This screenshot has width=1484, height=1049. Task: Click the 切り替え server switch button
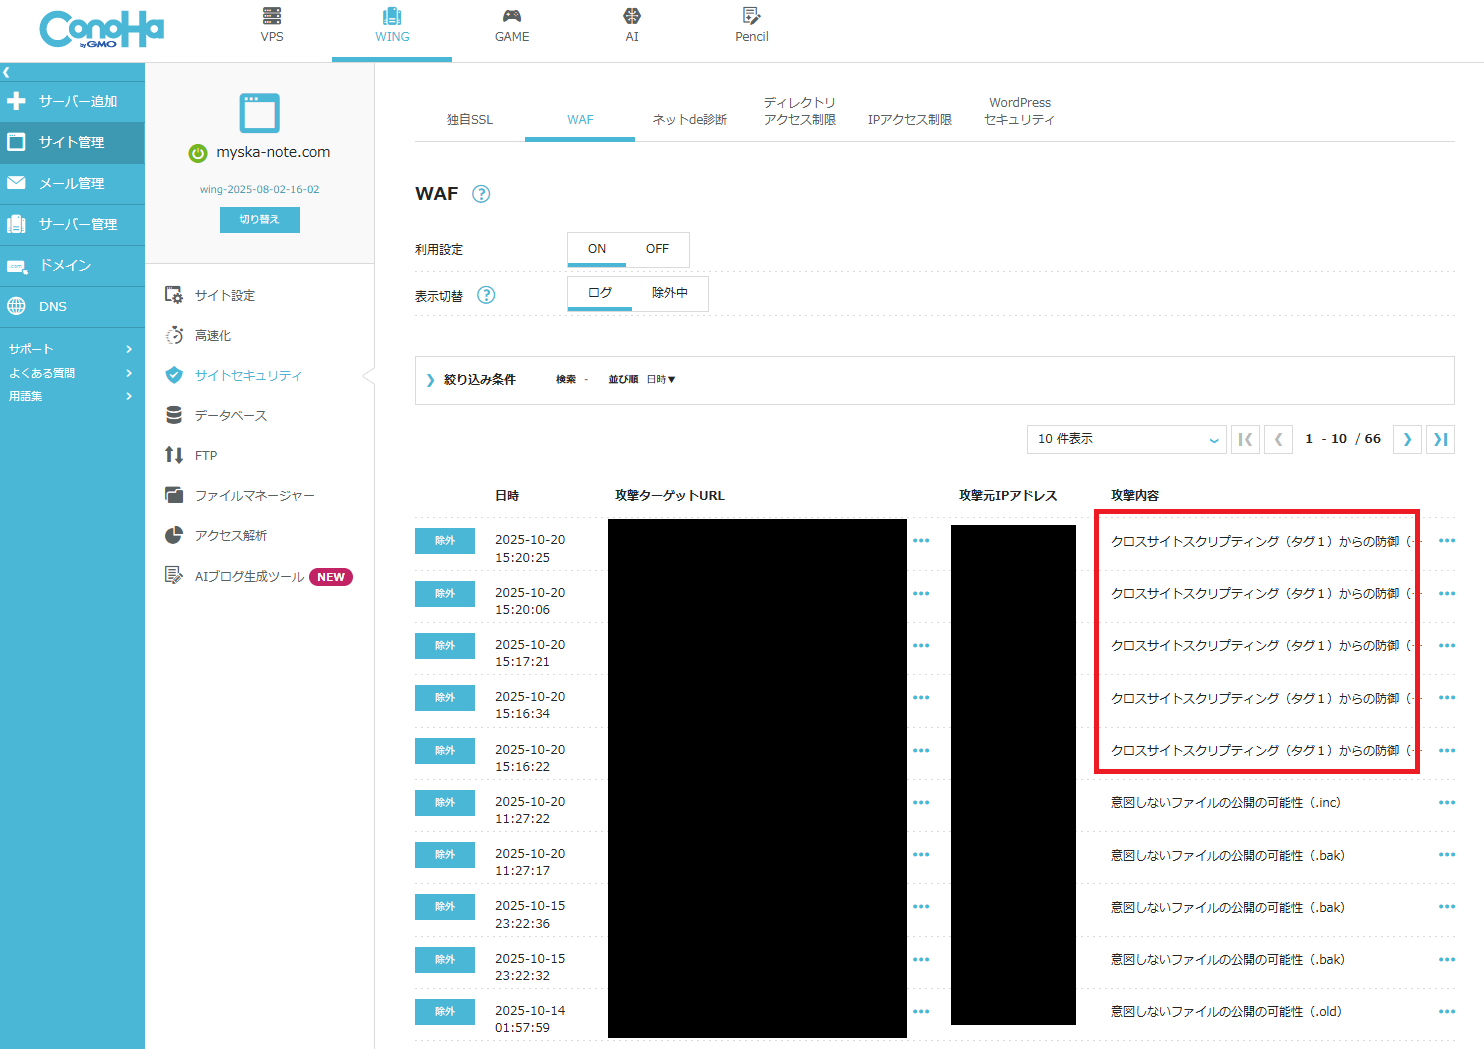pos(259,220)
